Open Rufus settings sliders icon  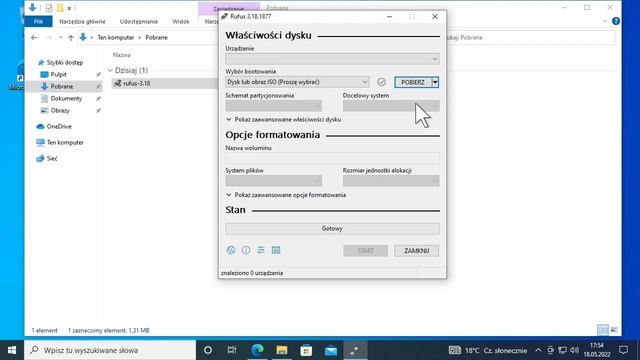coord(261,250)
